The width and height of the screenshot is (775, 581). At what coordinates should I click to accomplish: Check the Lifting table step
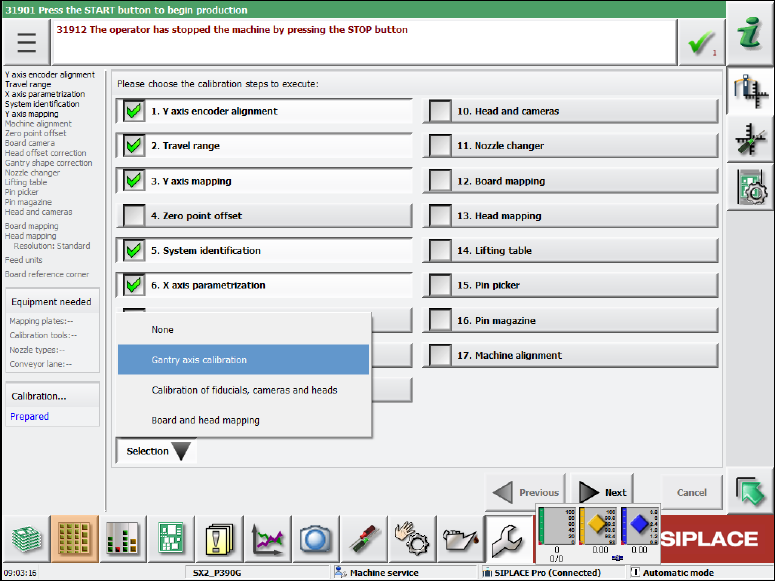coord(440,250)
